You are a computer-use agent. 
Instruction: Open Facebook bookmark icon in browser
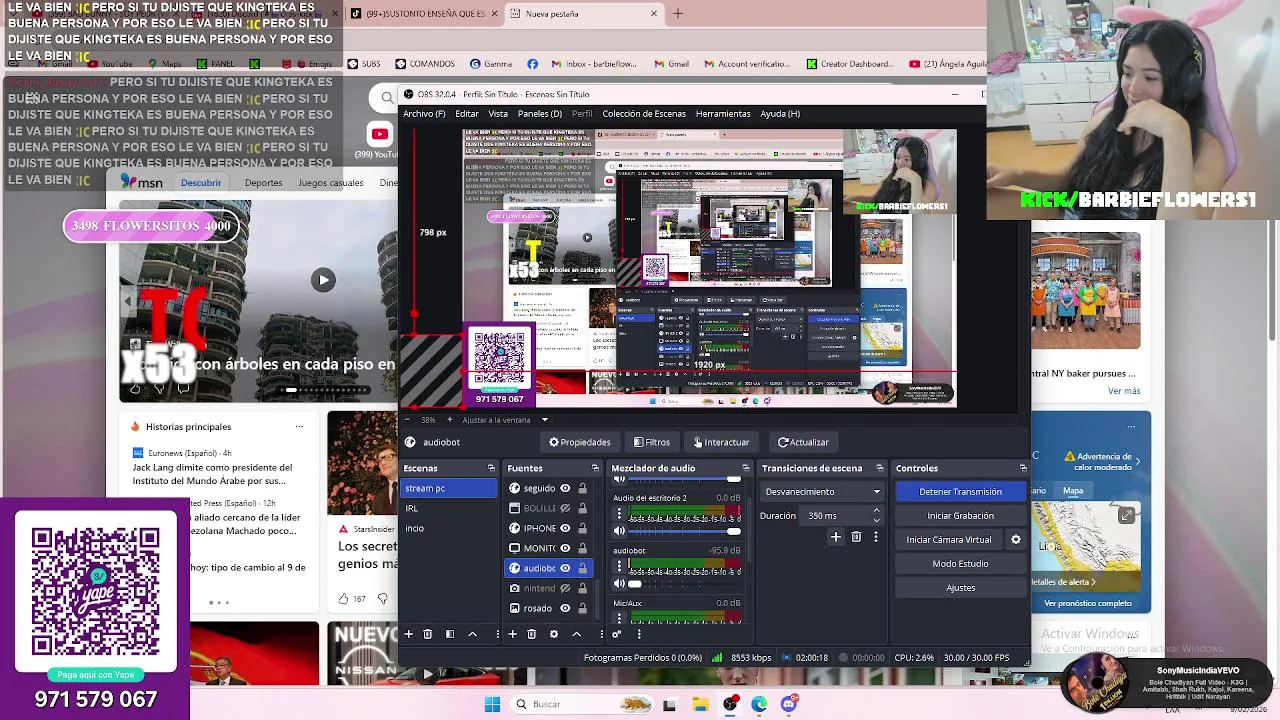tap(532, 64)
